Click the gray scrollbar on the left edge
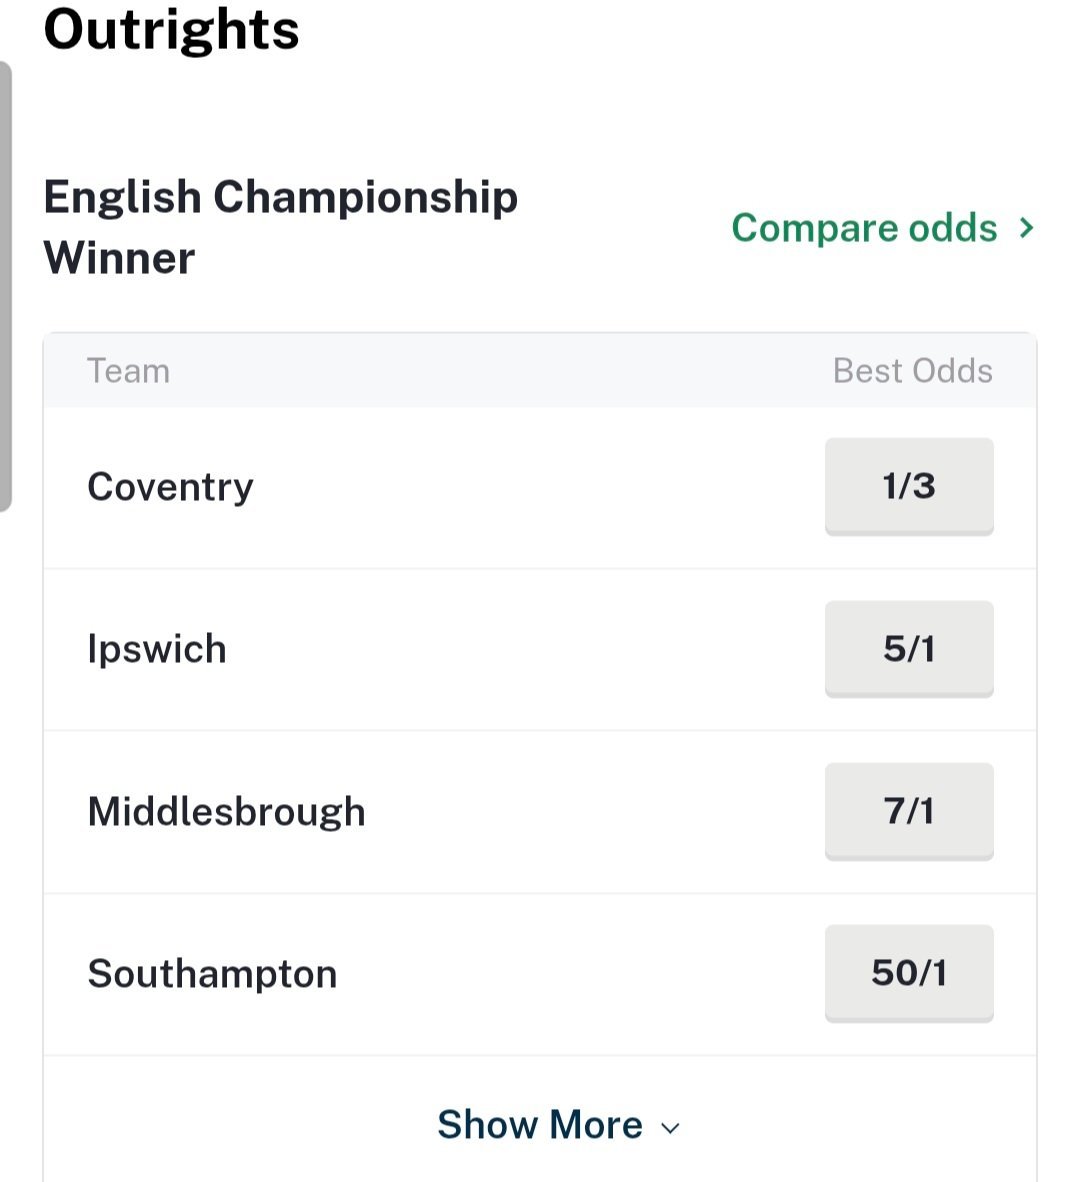The width and height of the screenshot is (1080, 1182). coord(5,285)
